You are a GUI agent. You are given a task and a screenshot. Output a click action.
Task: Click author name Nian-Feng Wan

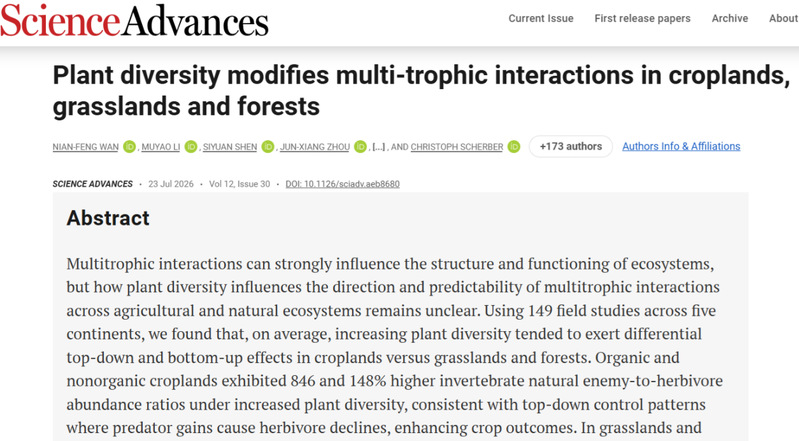pyautogui.click(x=86, y=147)
